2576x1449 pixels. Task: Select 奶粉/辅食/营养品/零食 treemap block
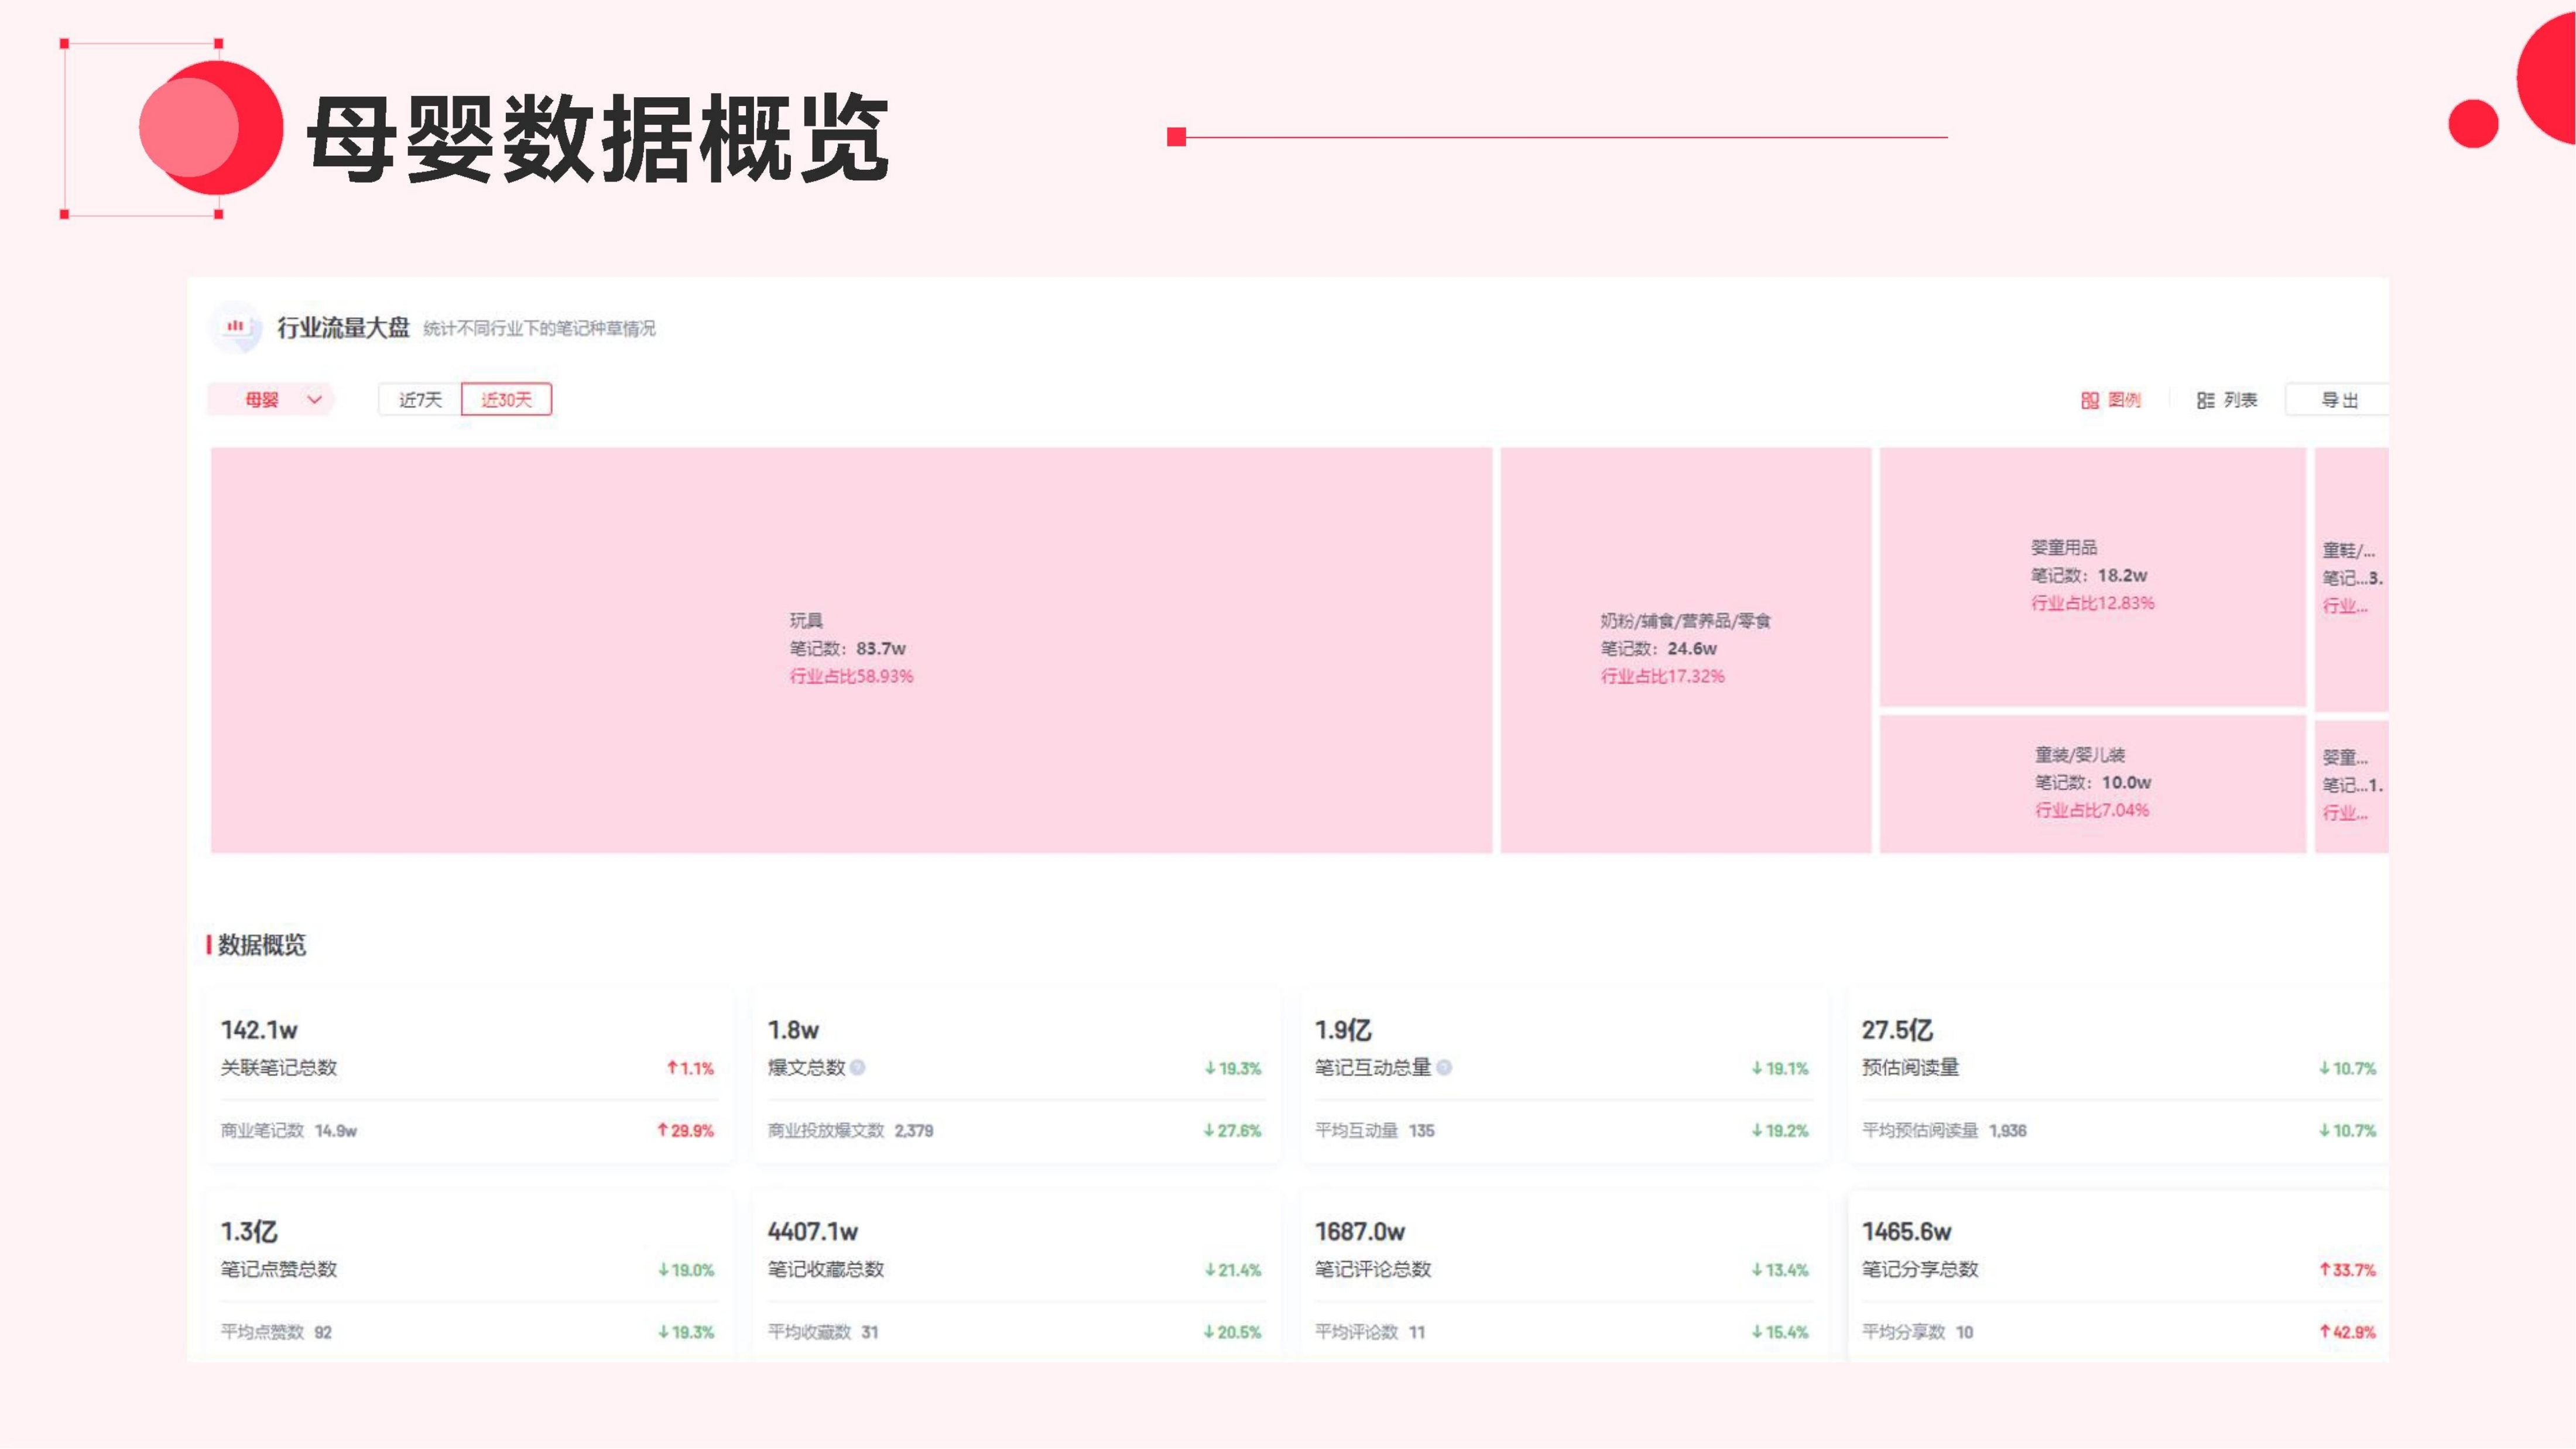(1685, 650)
